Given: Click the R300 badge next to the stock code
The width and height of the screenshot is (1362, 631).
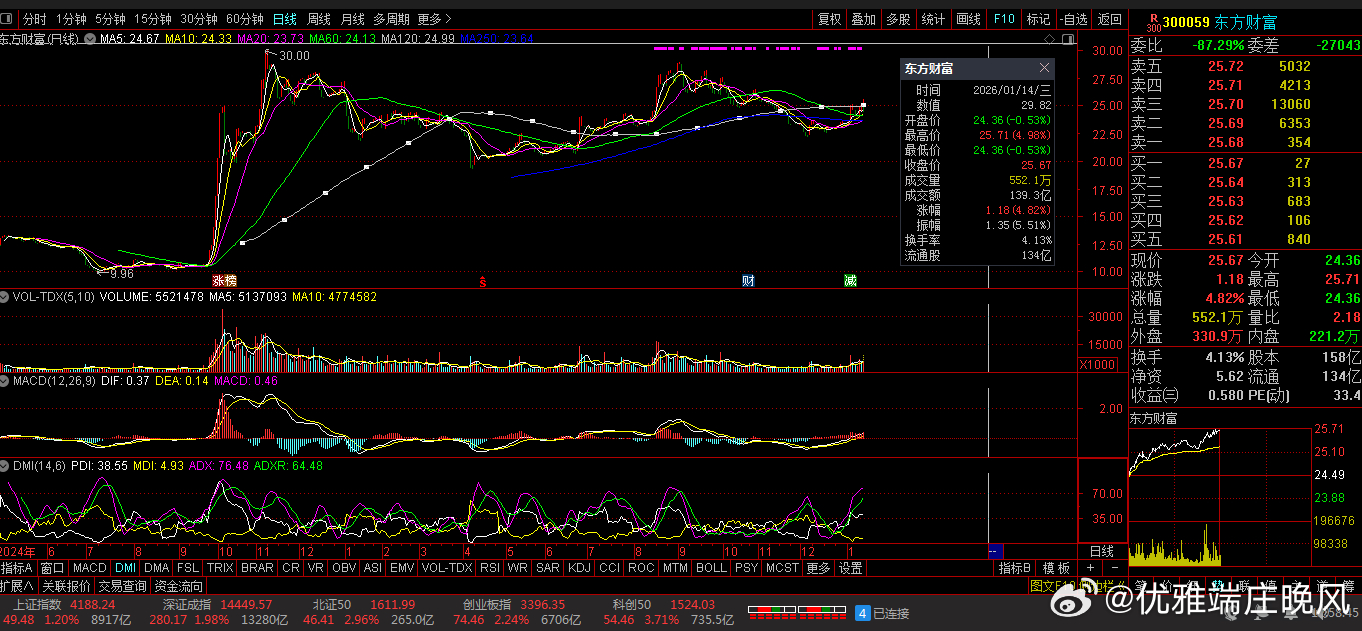Looking at the screenshot, I should [1153, 20].
